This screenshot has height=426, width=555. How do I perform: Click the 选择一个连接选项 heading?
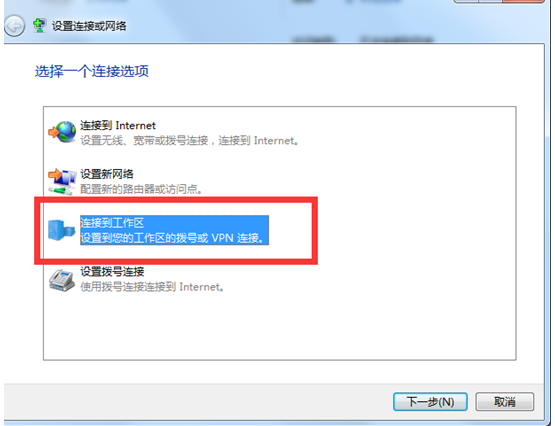point(92,71)
